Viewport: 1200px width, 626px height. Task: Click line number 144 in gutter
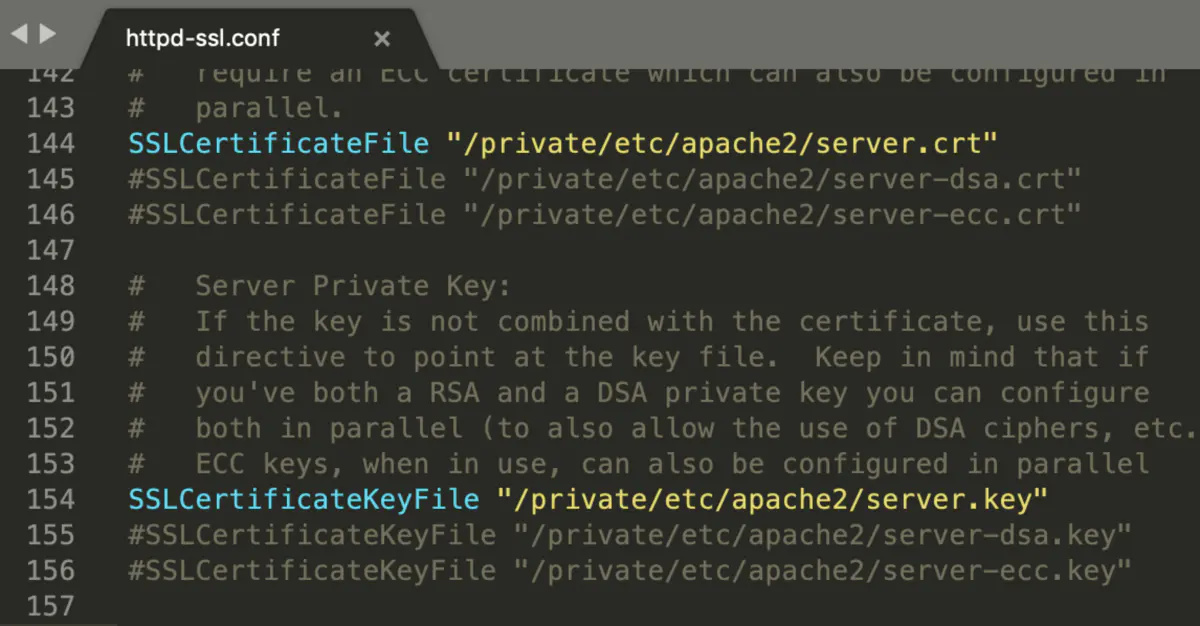pos(50,143)
